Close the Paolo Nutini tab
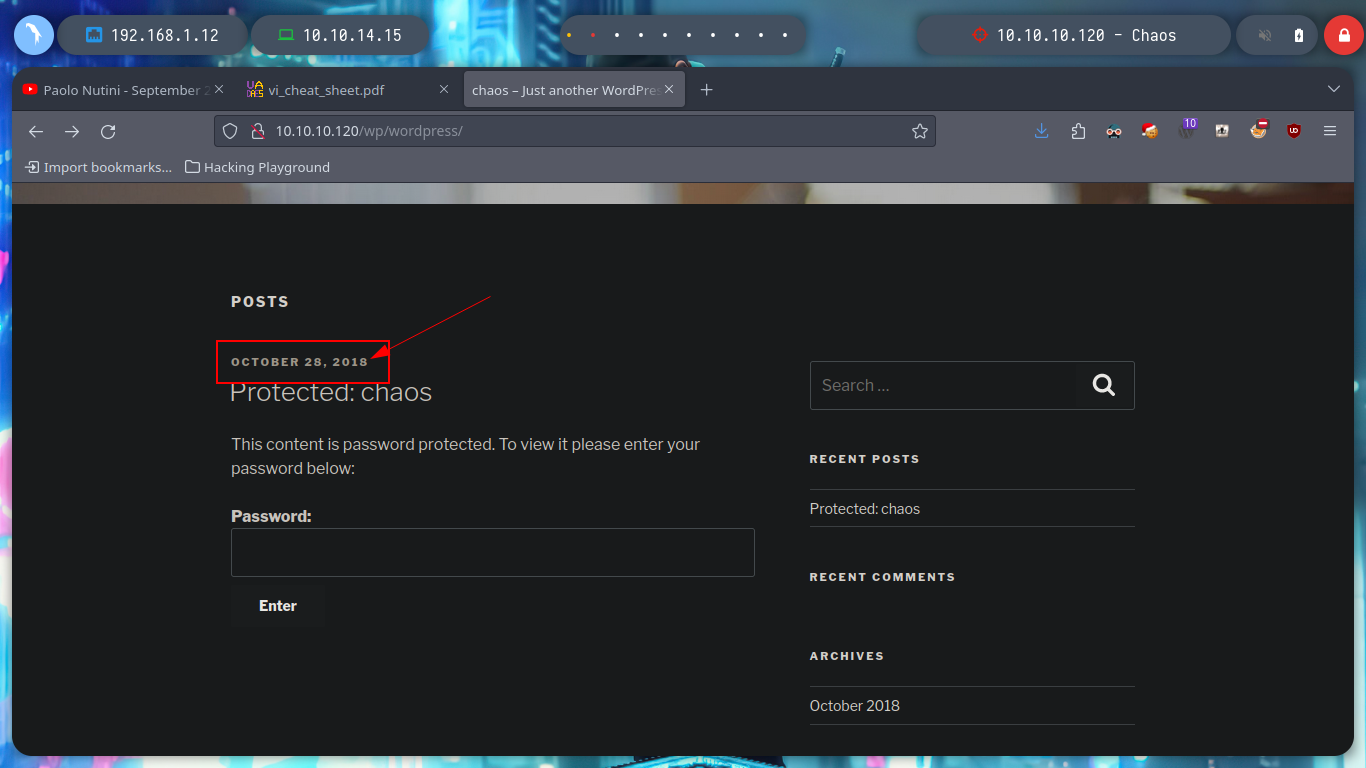The image size is (1366, 768). (219, 89)
